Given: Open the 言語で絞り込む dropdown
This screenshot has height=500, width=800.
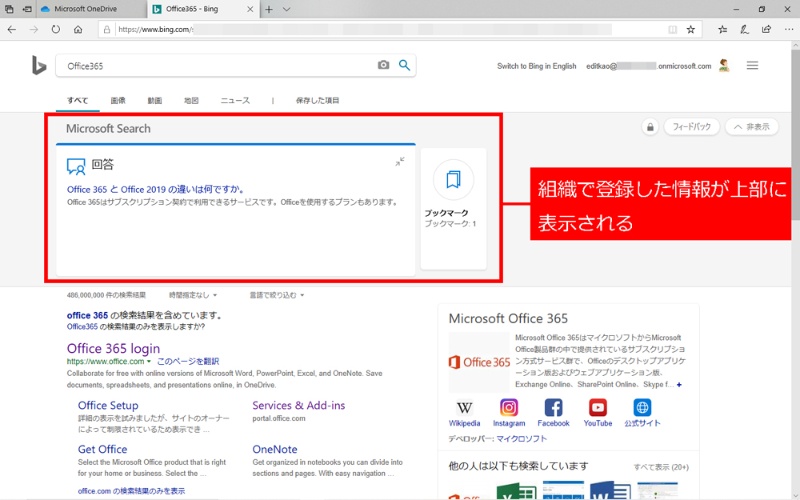Looking at the screenshot, I should click(x=277, y=295).
